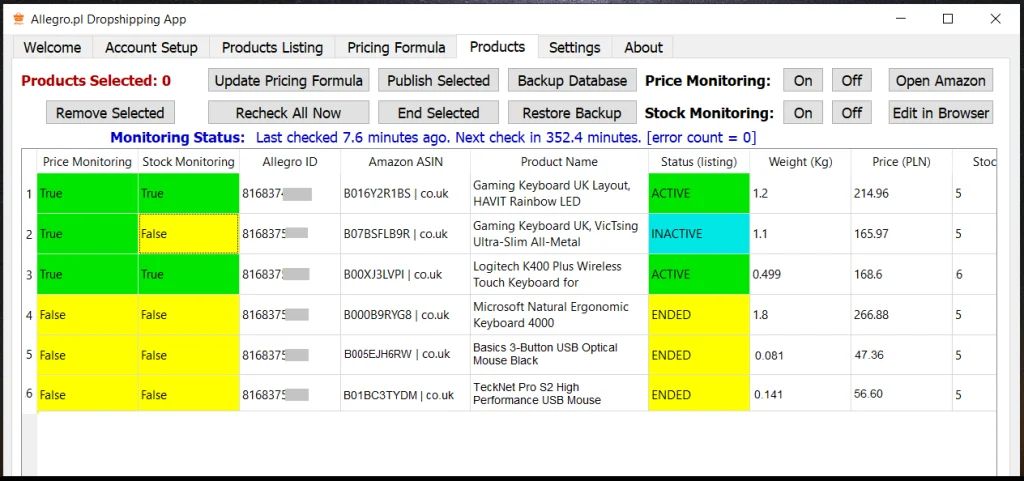Click the Edit in Browser button
Screen dimensions: 1024x481
tap(940, 113)
